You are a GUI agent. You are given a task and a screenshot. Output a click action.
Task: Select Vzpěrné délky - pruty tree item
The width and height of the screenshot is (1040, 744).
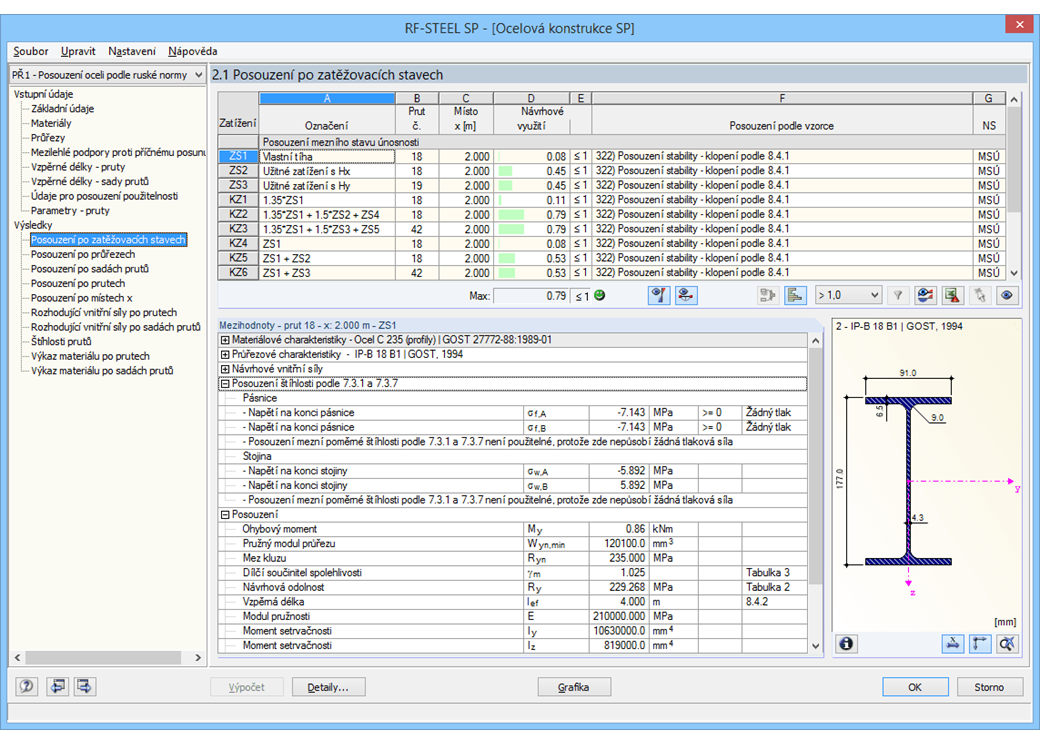[78, 167]
